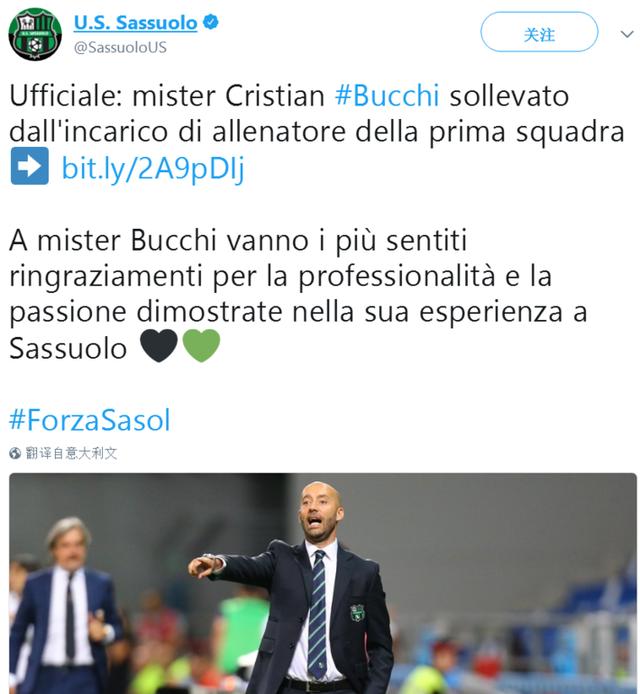Click the first paragraph of tweet text
Screen dimensions: 640x694
[316, 132]
